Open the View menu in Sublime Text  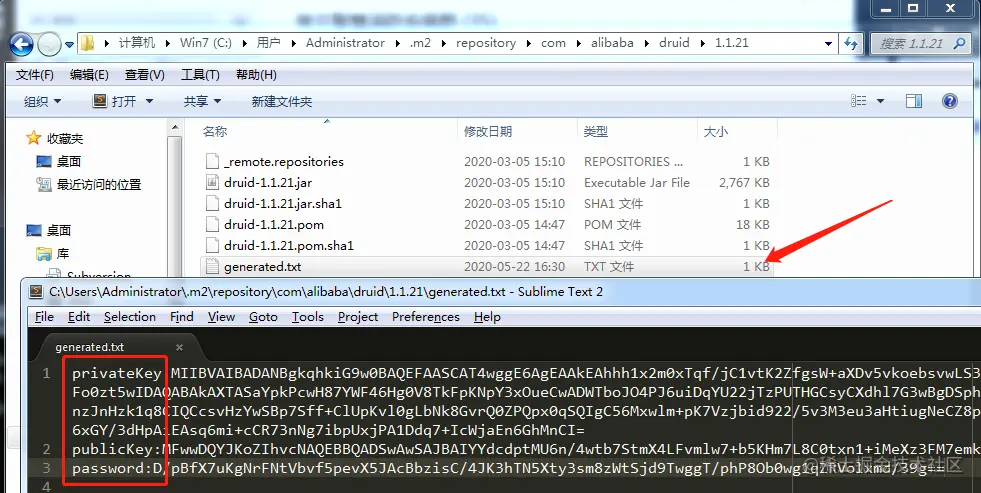[x=221, y=317]
